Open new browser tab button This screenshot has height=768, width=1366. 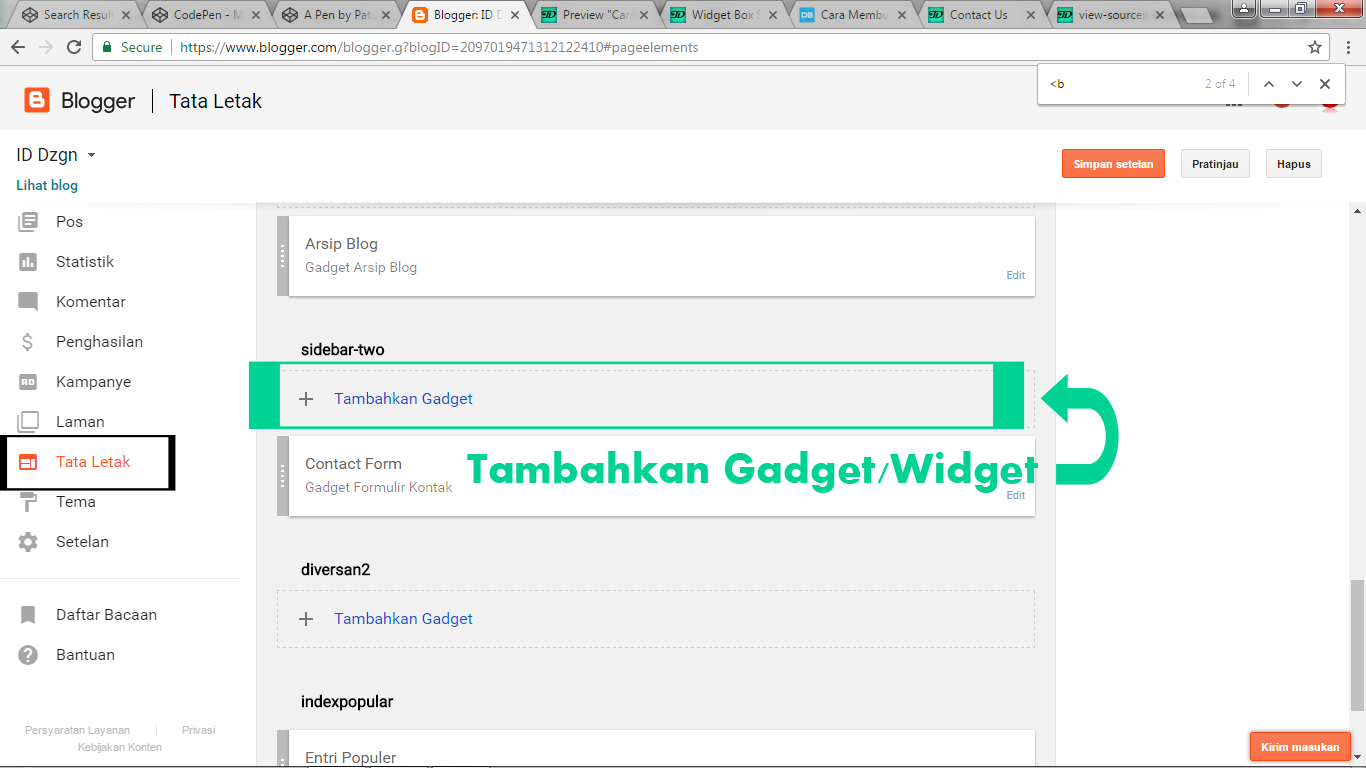[1197, 16]
